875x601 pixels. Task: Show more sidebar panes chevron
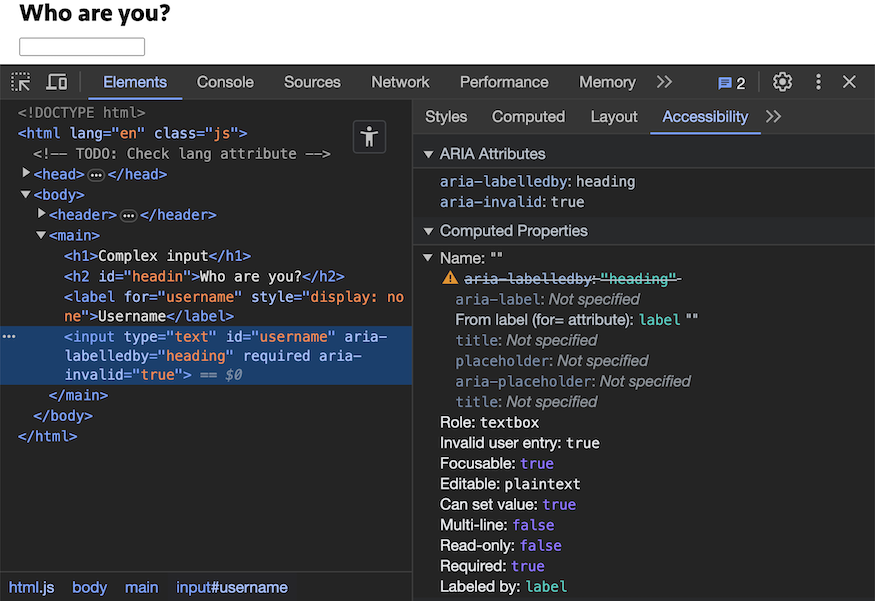tap(773, 116)
